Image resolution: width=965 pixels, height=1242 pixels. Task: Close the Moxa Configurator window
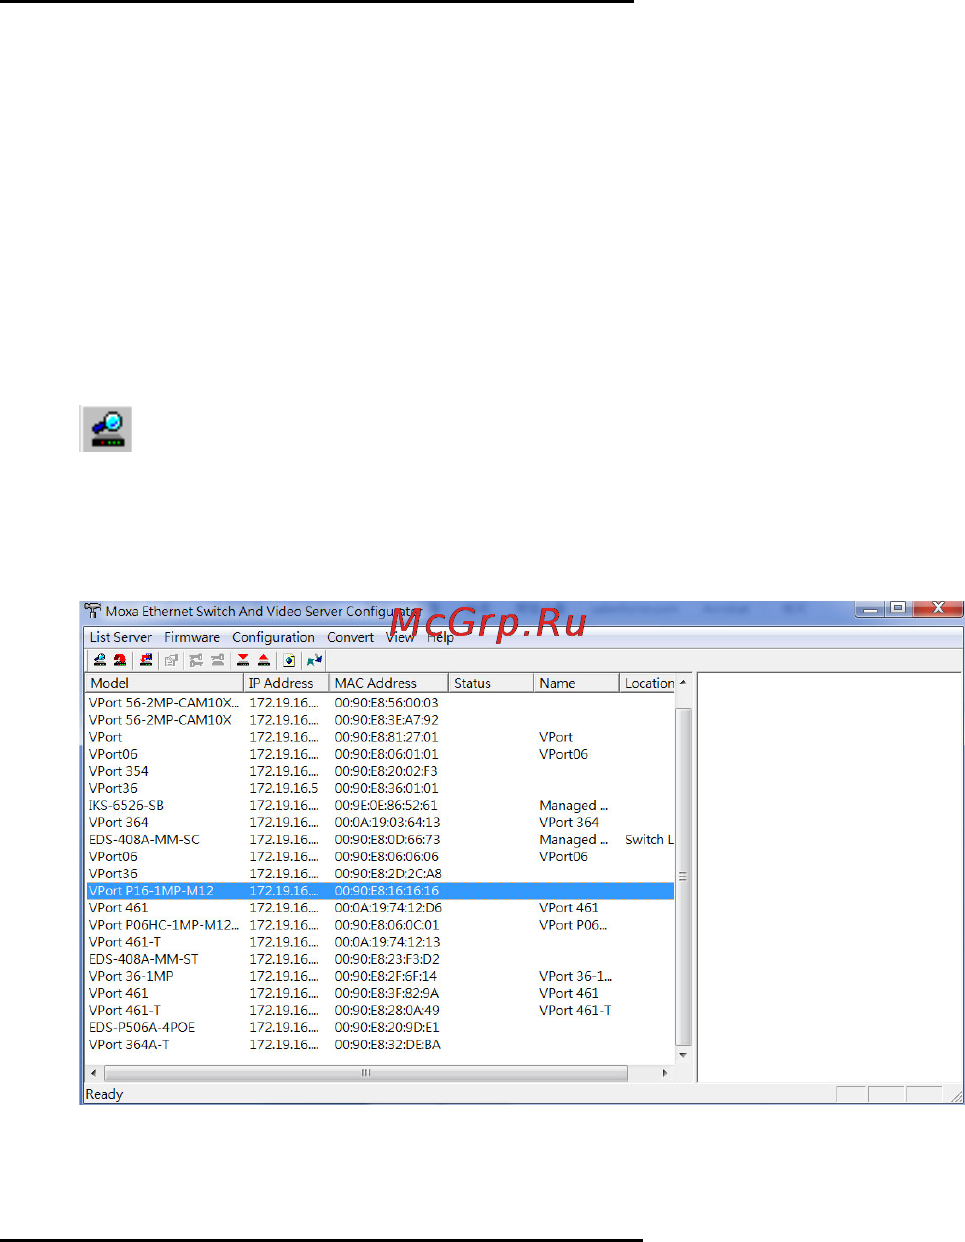[x=937, y=608]
